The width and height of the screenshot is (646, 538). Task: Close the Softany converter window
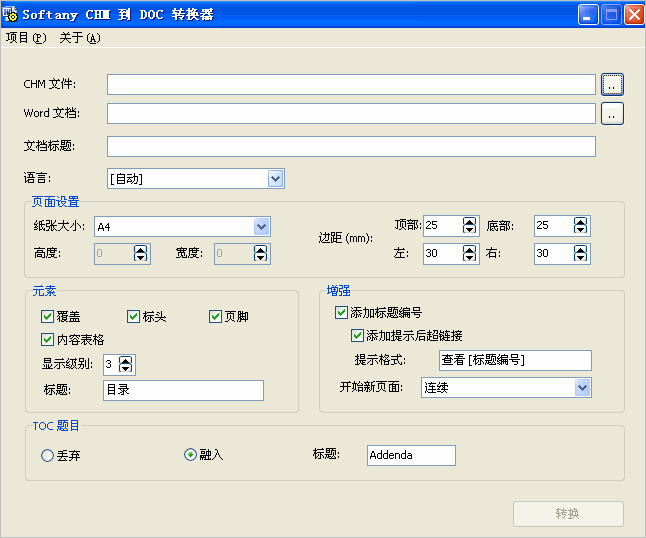(634, 15)
